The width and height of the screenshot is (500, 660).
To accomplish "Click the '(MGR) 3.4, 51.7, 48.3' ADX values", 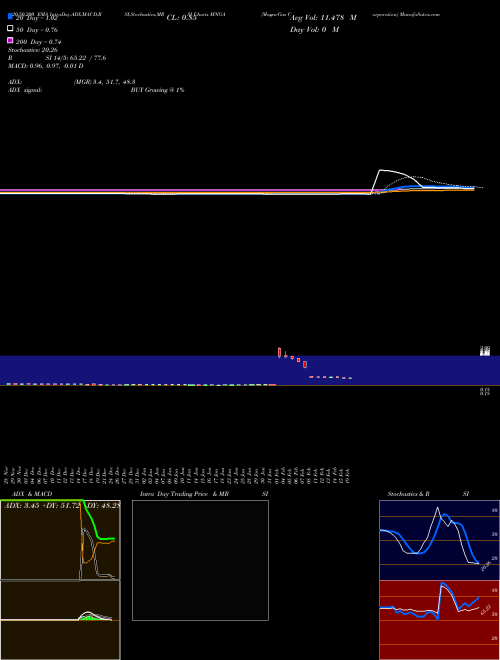I will tap(104, 82).
